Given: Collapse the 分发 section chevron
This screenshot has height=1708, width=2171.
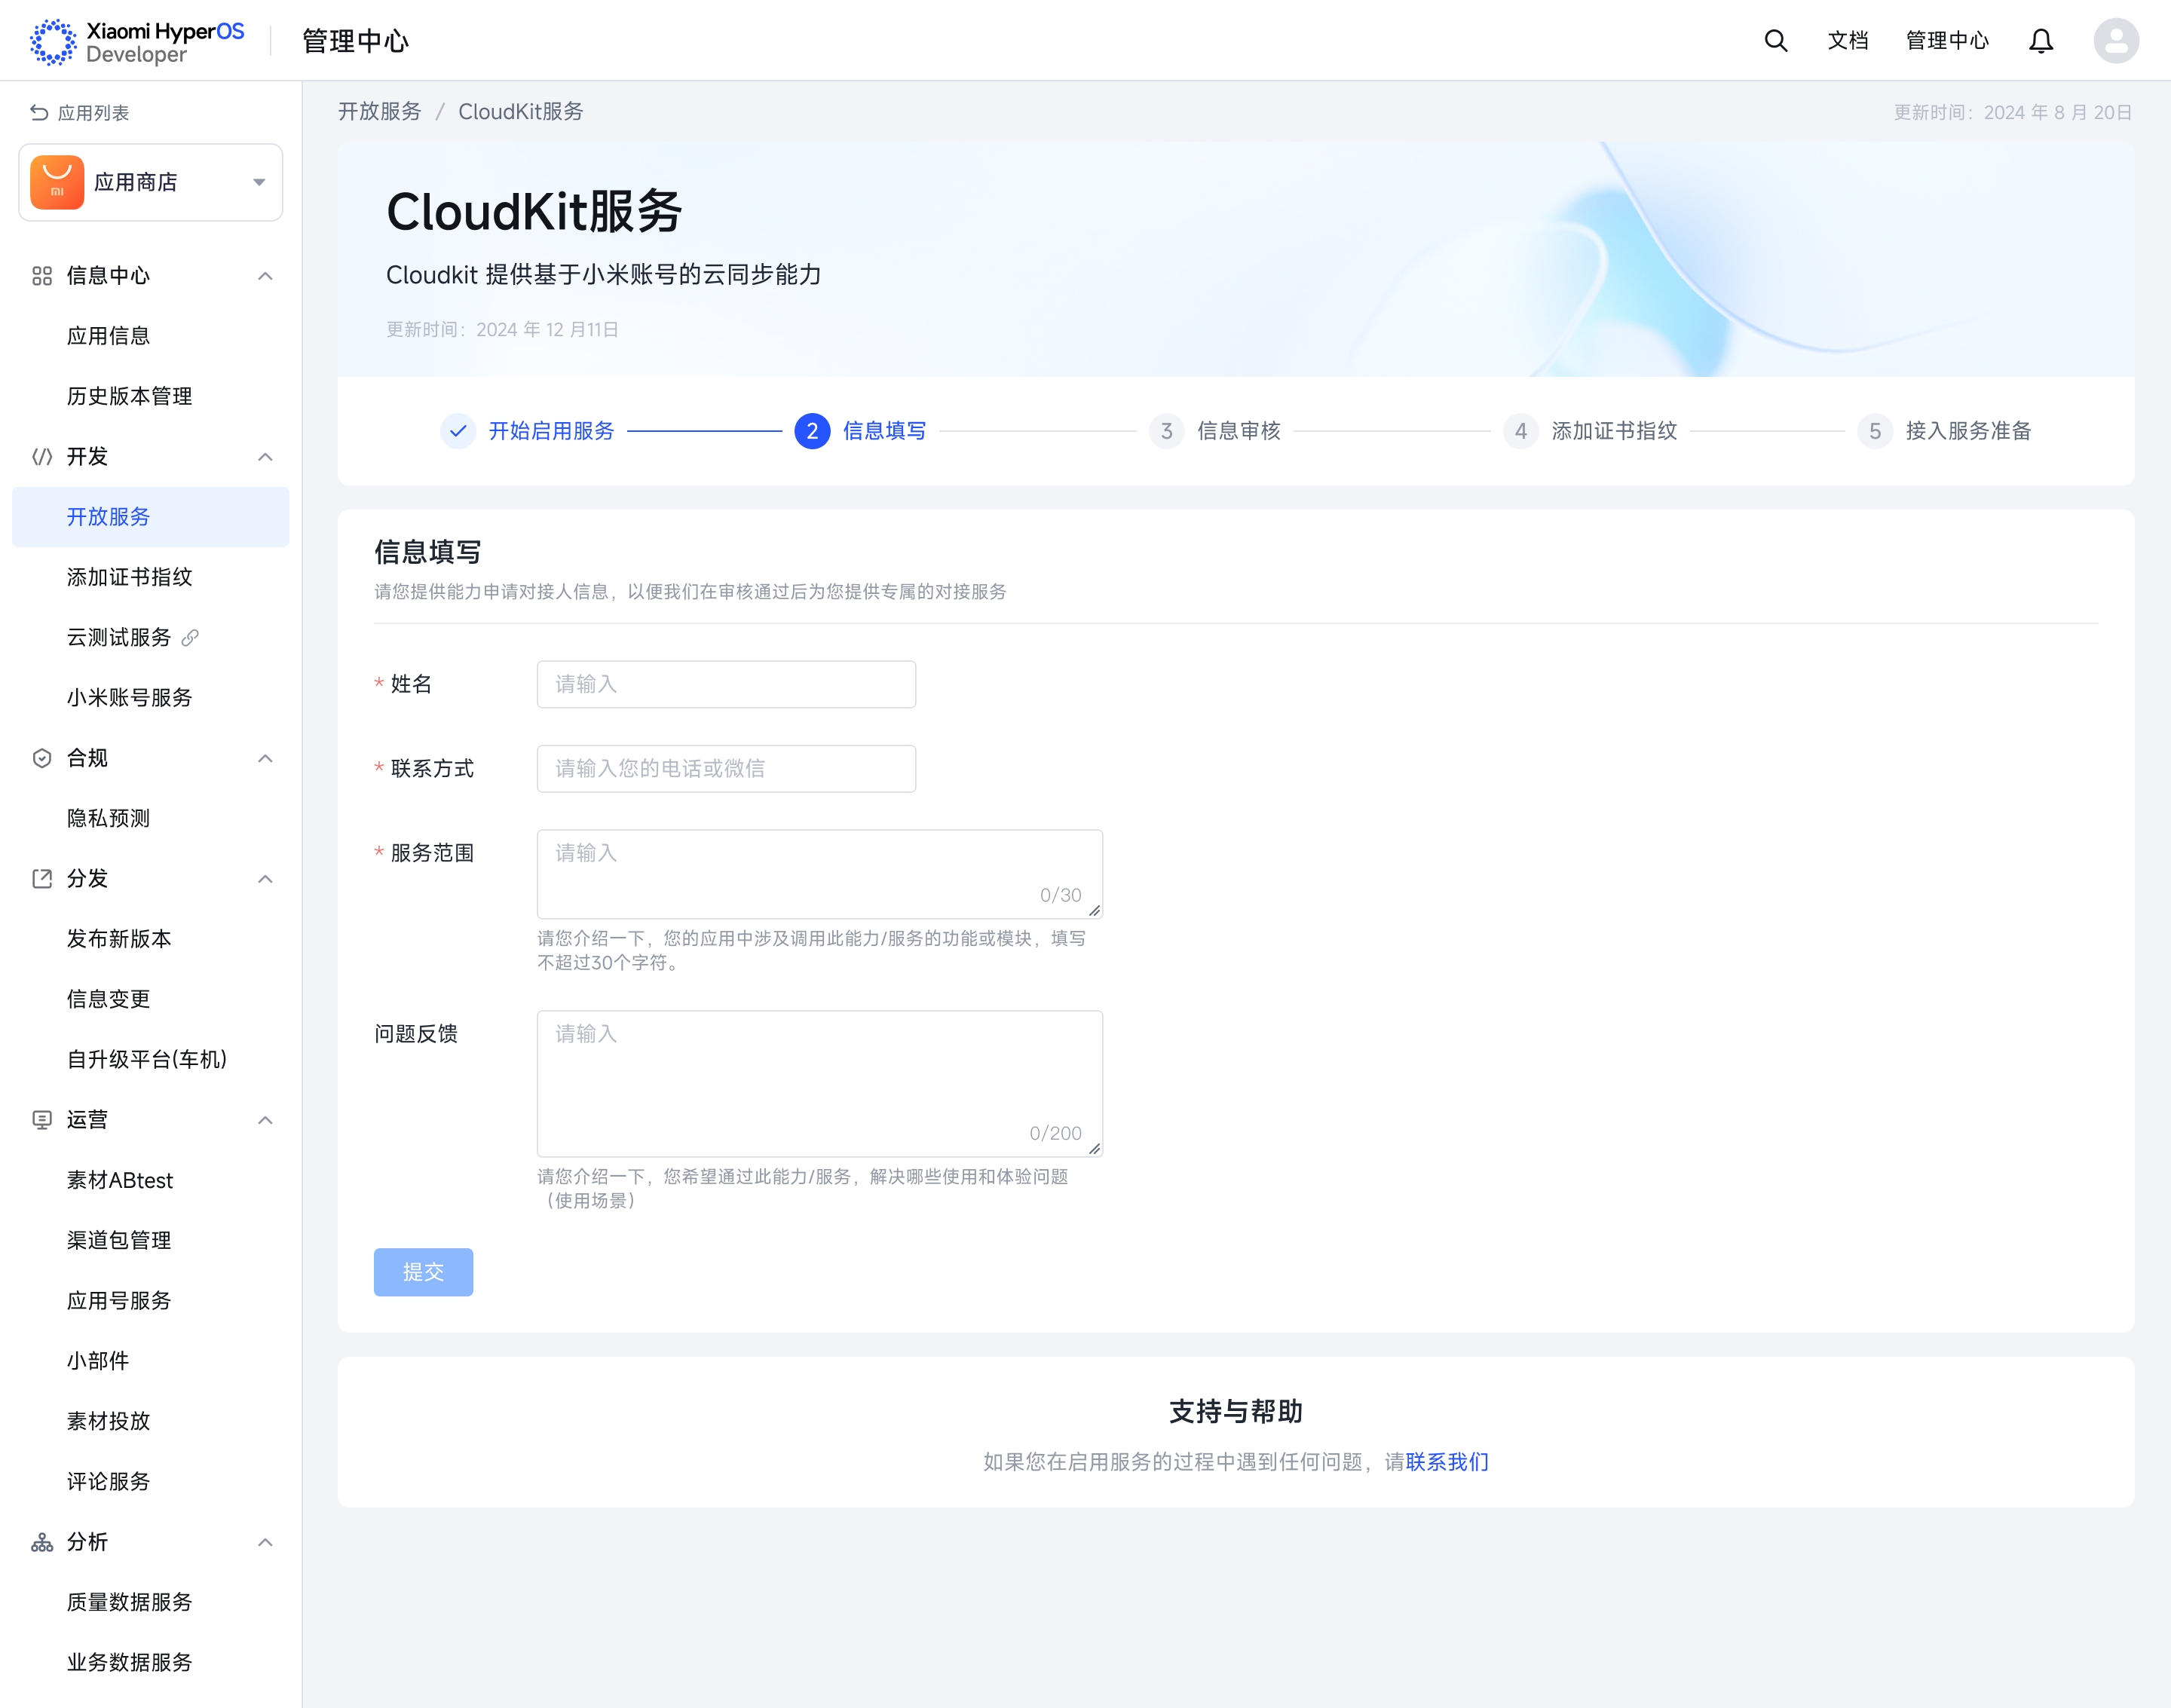Looking at the screenshot, I should (x=265, y=879).
